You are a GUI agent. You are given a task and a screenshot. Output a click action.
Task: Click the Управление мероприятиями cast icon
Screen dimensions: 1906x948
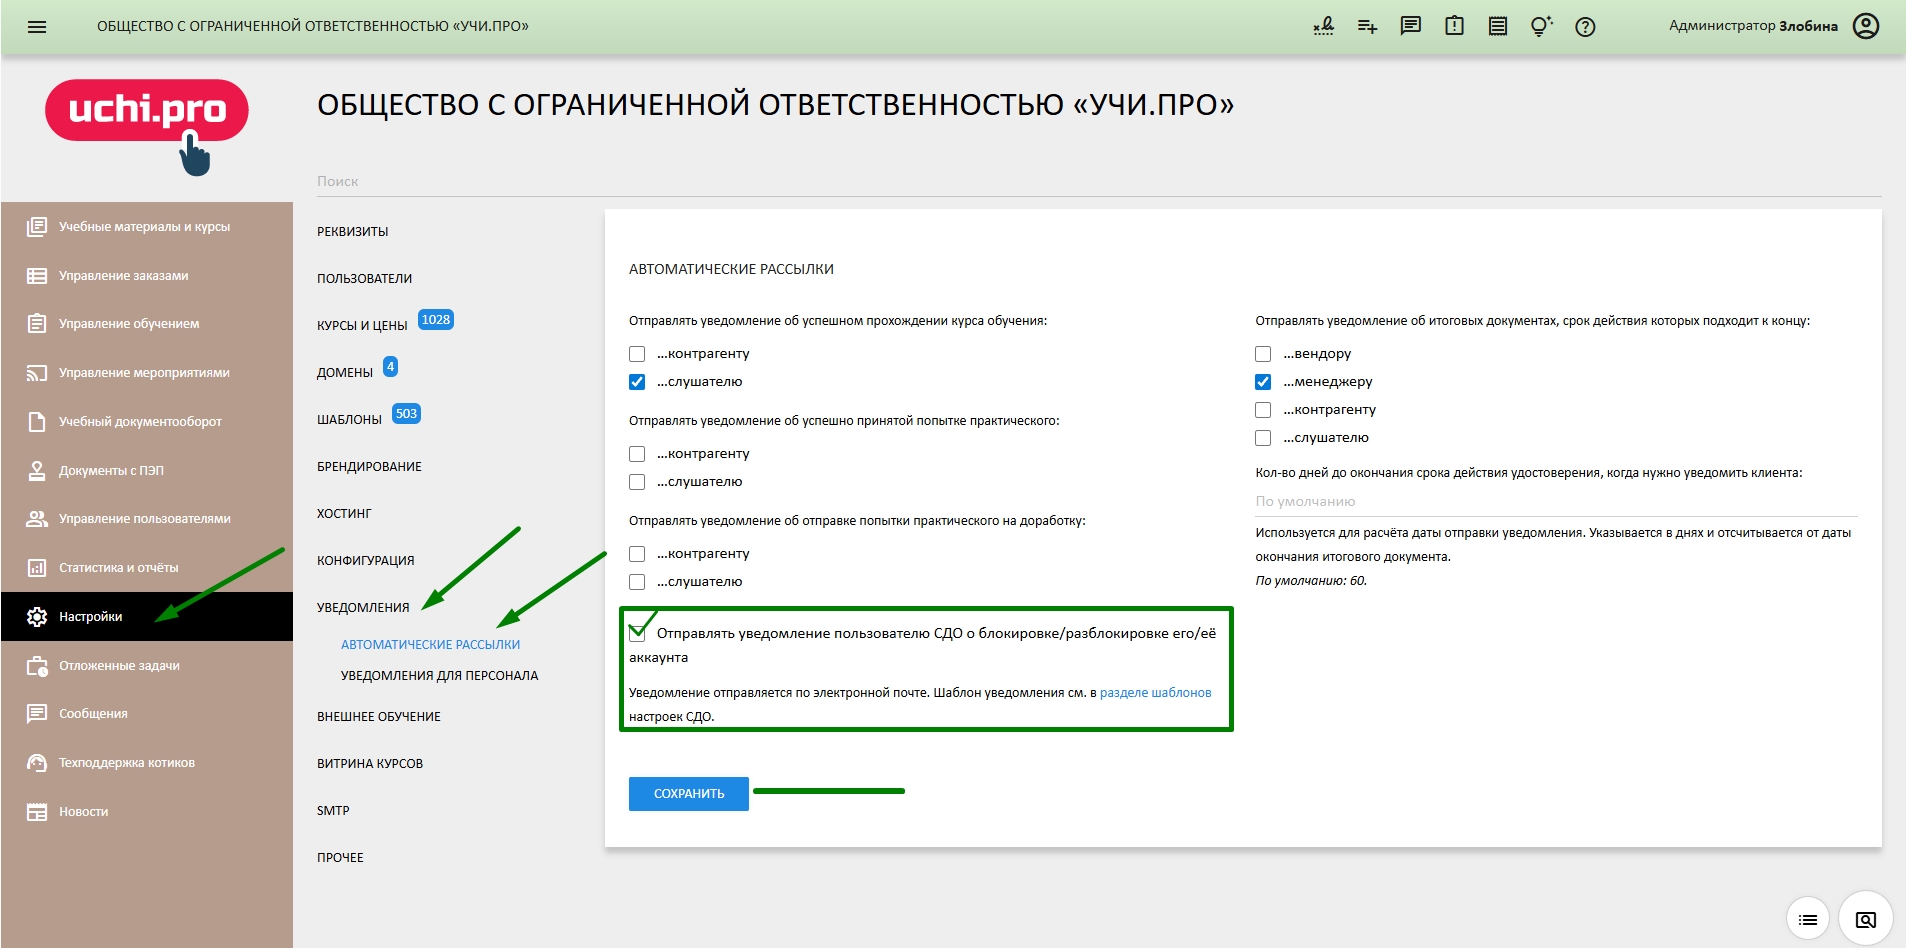pos(37,373)
